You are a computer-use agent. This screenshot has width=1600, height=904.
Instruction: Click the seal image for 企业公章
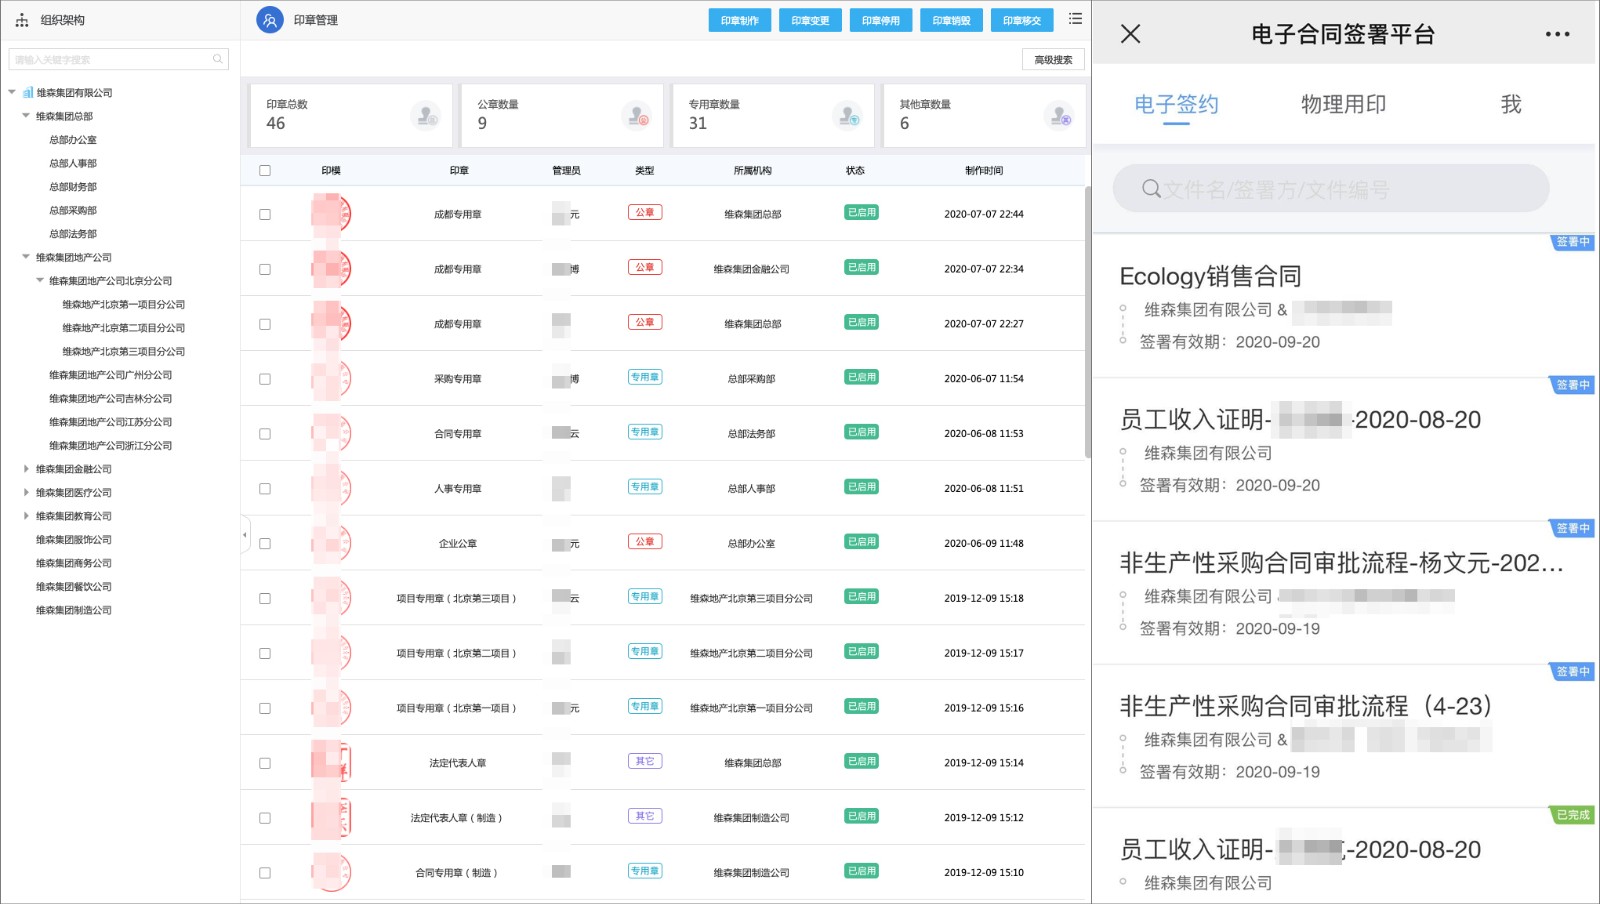331,544
